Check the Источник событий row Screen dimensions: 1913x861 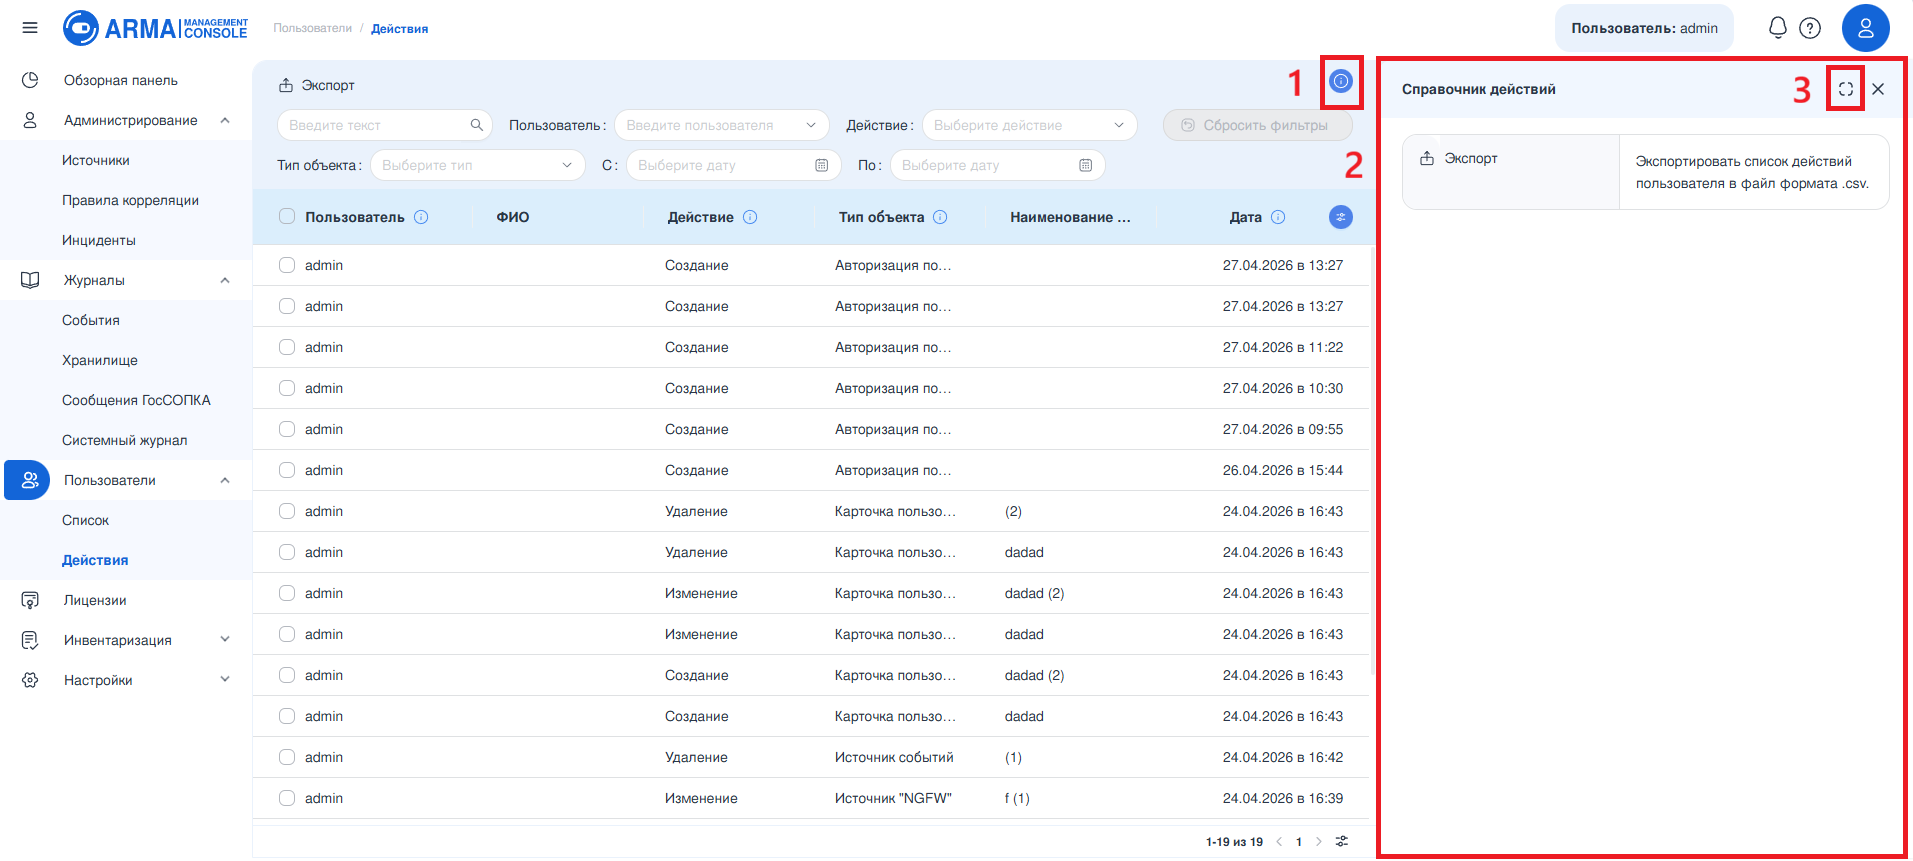(287, 757)
